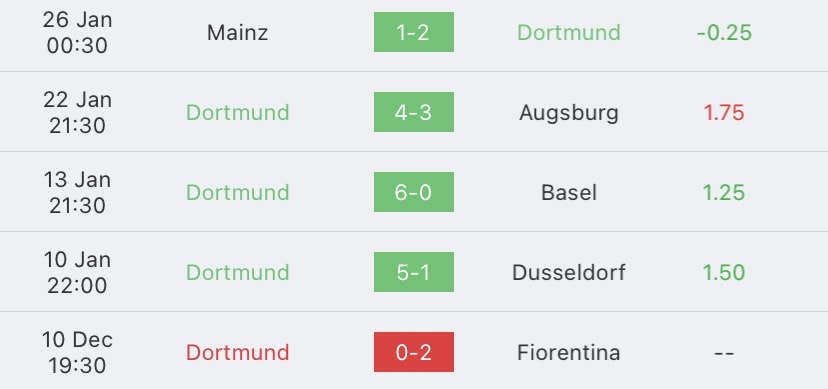This screenshot has width=828, height=389.
Task: Open the Mainz 1-2 Dortmund score badge
Action: pos(413,32)
